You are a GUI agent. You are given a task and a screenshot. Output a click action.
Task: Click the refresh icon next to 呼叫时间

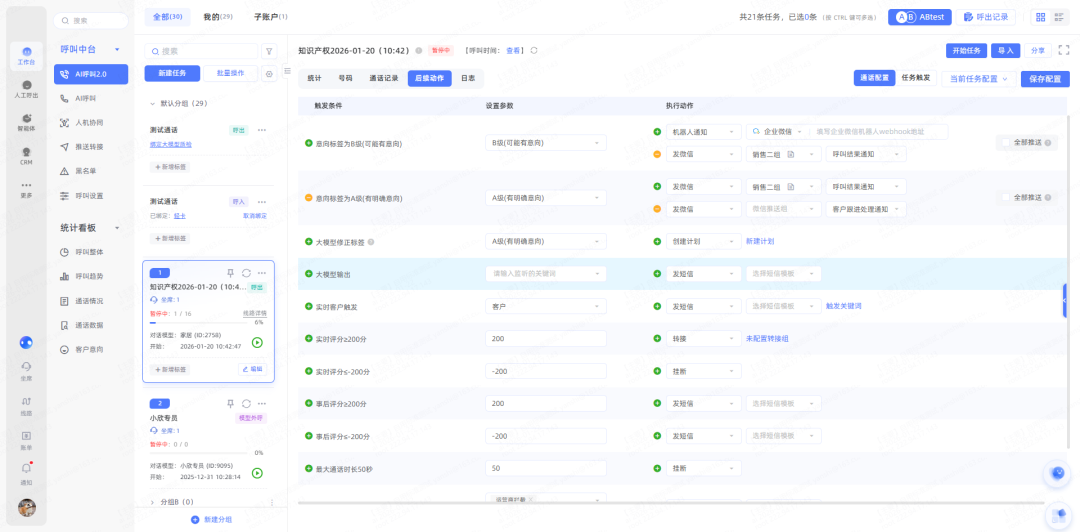tap(534, 50)
